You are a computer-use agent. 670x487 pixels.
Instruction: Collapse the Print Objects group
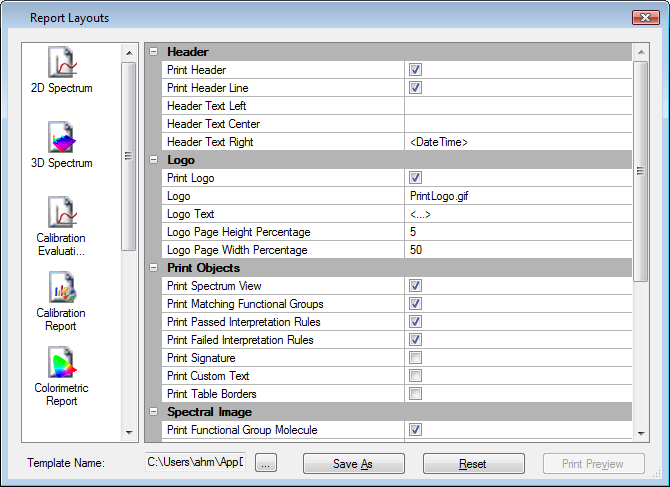153,268
